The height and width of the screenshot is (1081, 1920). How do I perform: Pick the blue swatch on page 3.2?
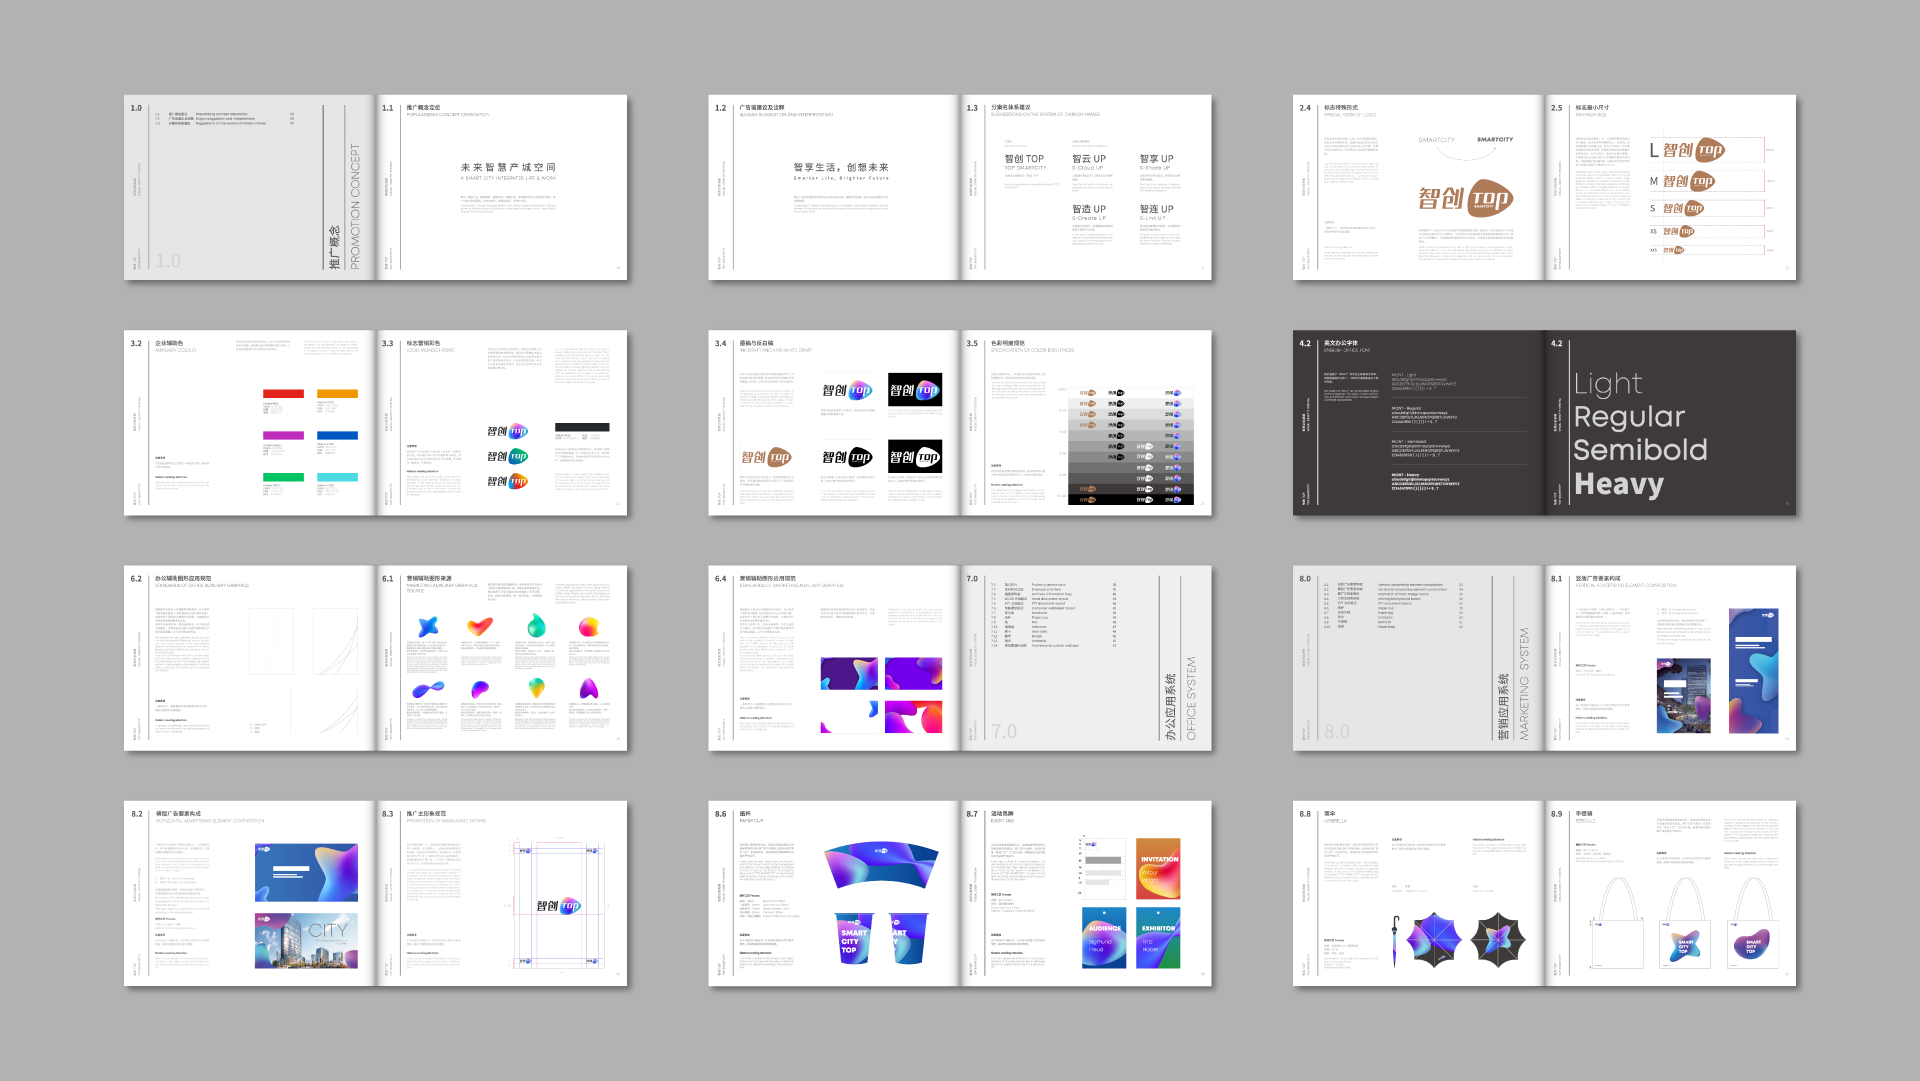pos(337,436)
